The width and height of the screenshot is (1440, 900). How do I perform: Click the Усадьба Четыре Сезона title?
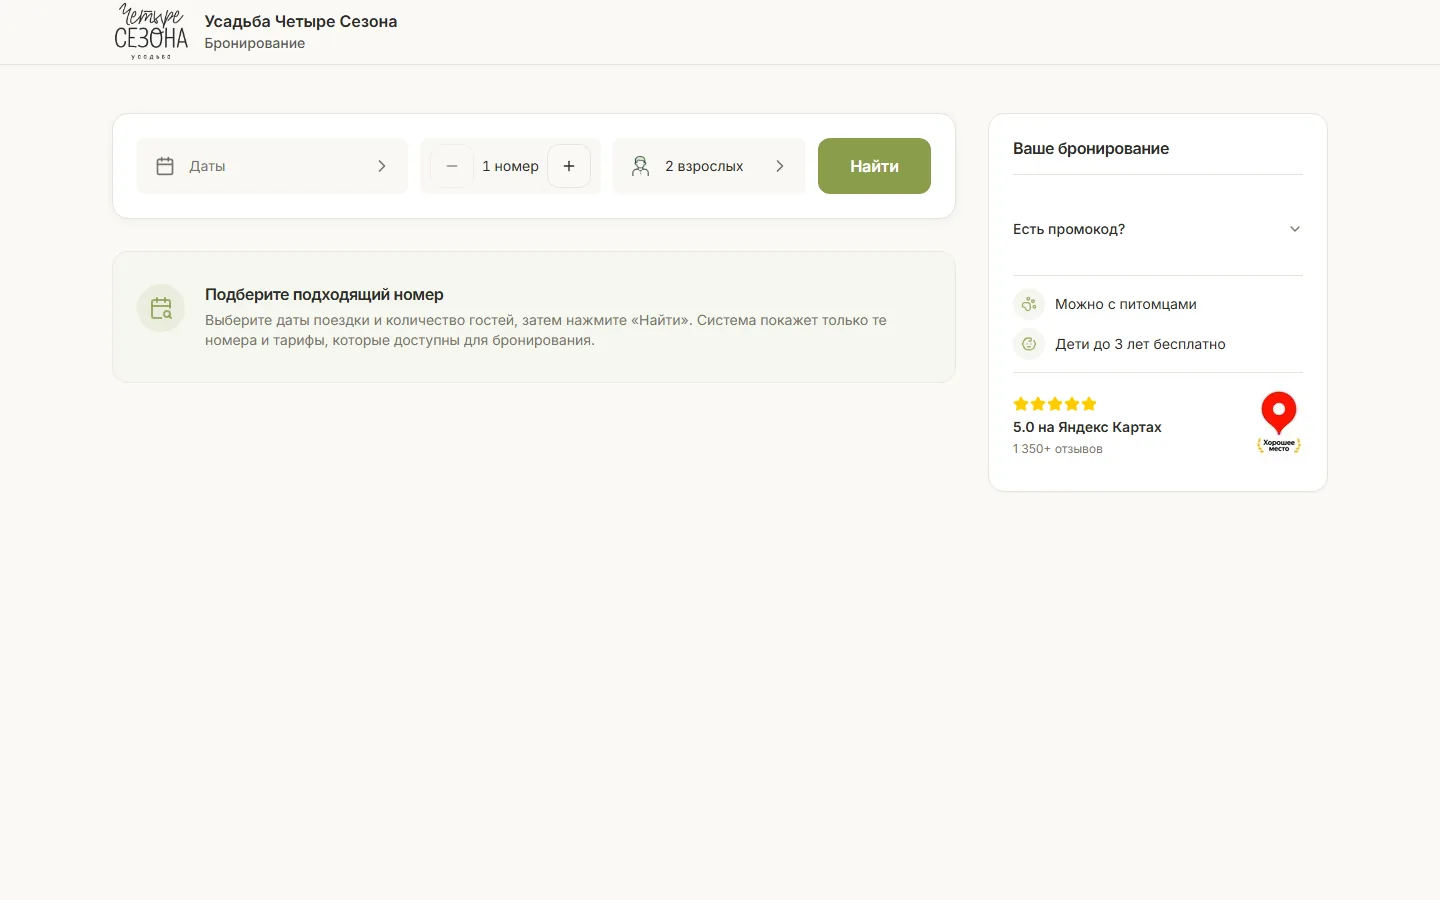[301, 21]
